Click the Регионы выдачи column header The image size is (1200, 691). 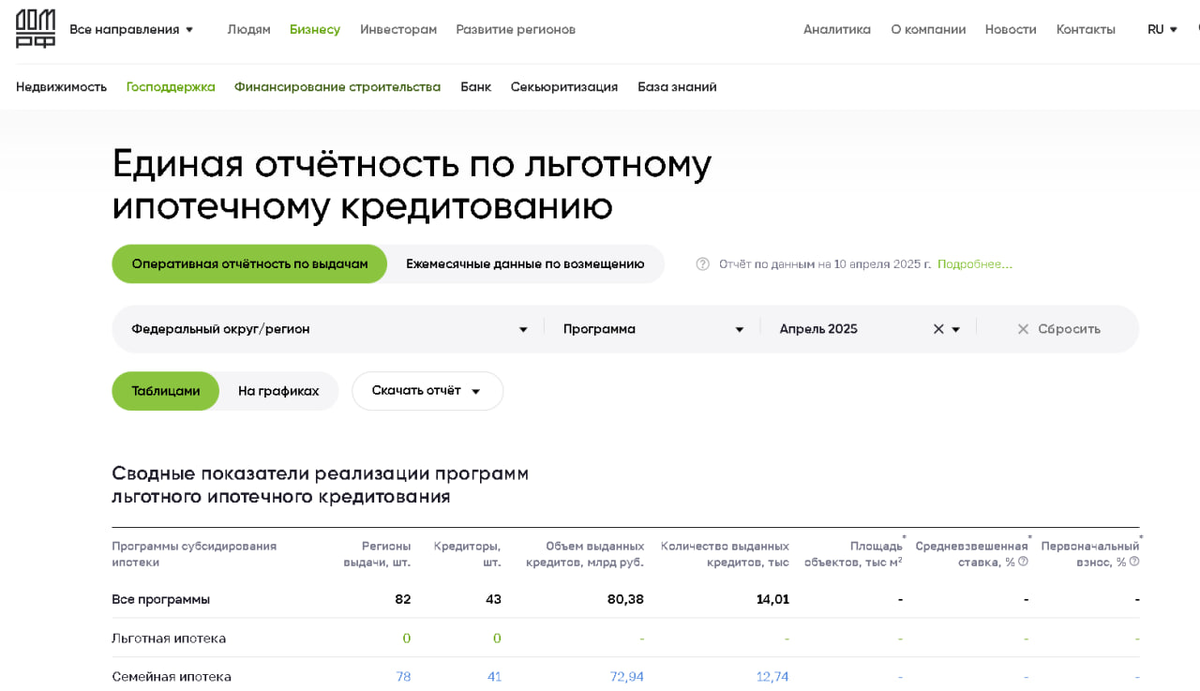point(377,554)
